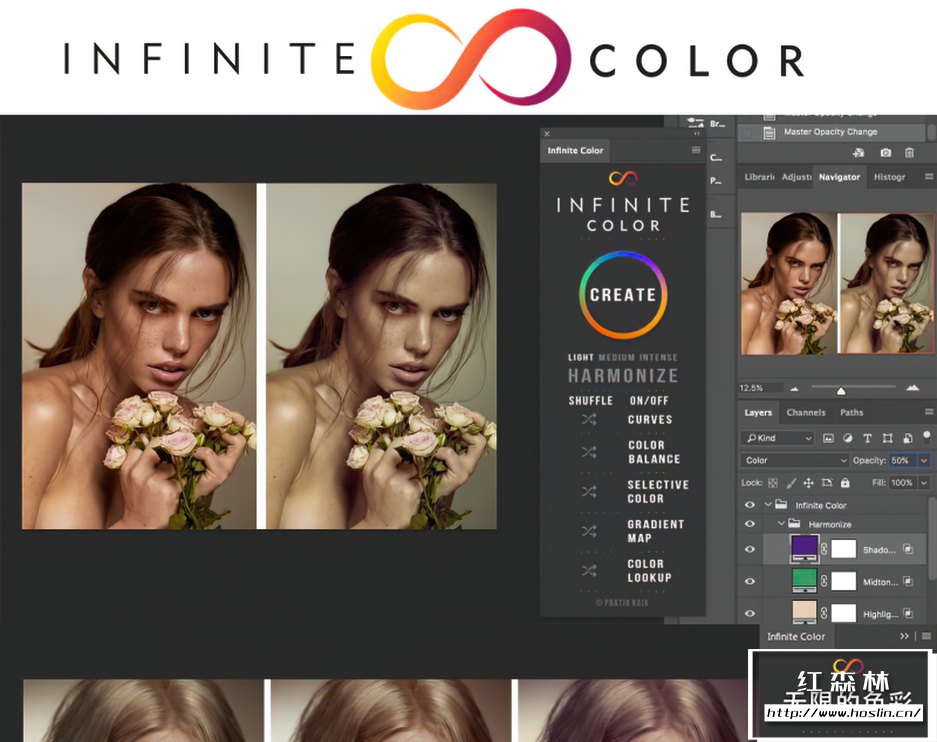
Task: Switch to the Channels tab
Action: tap(806, 412)
